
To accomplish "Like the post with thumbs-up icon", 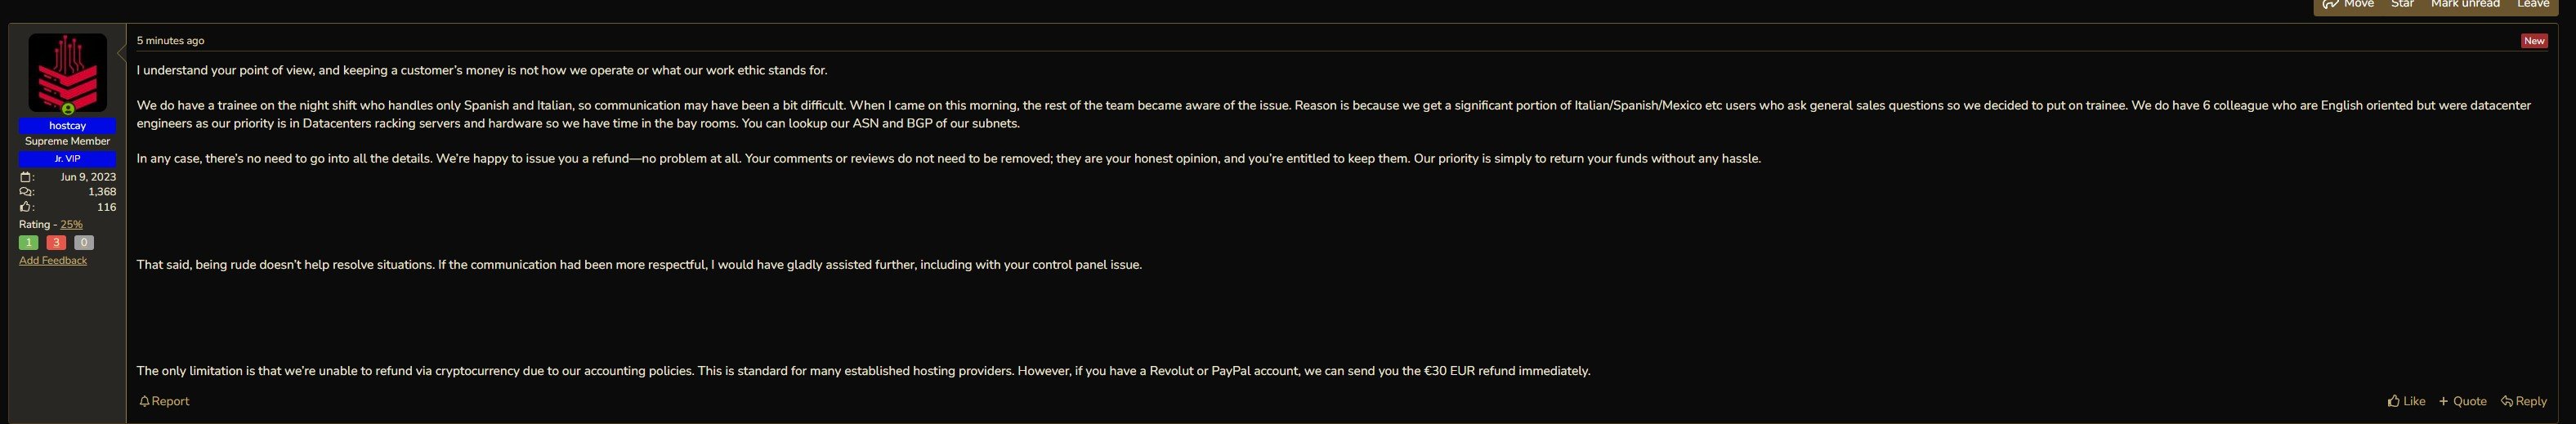I will [2406, 401].
